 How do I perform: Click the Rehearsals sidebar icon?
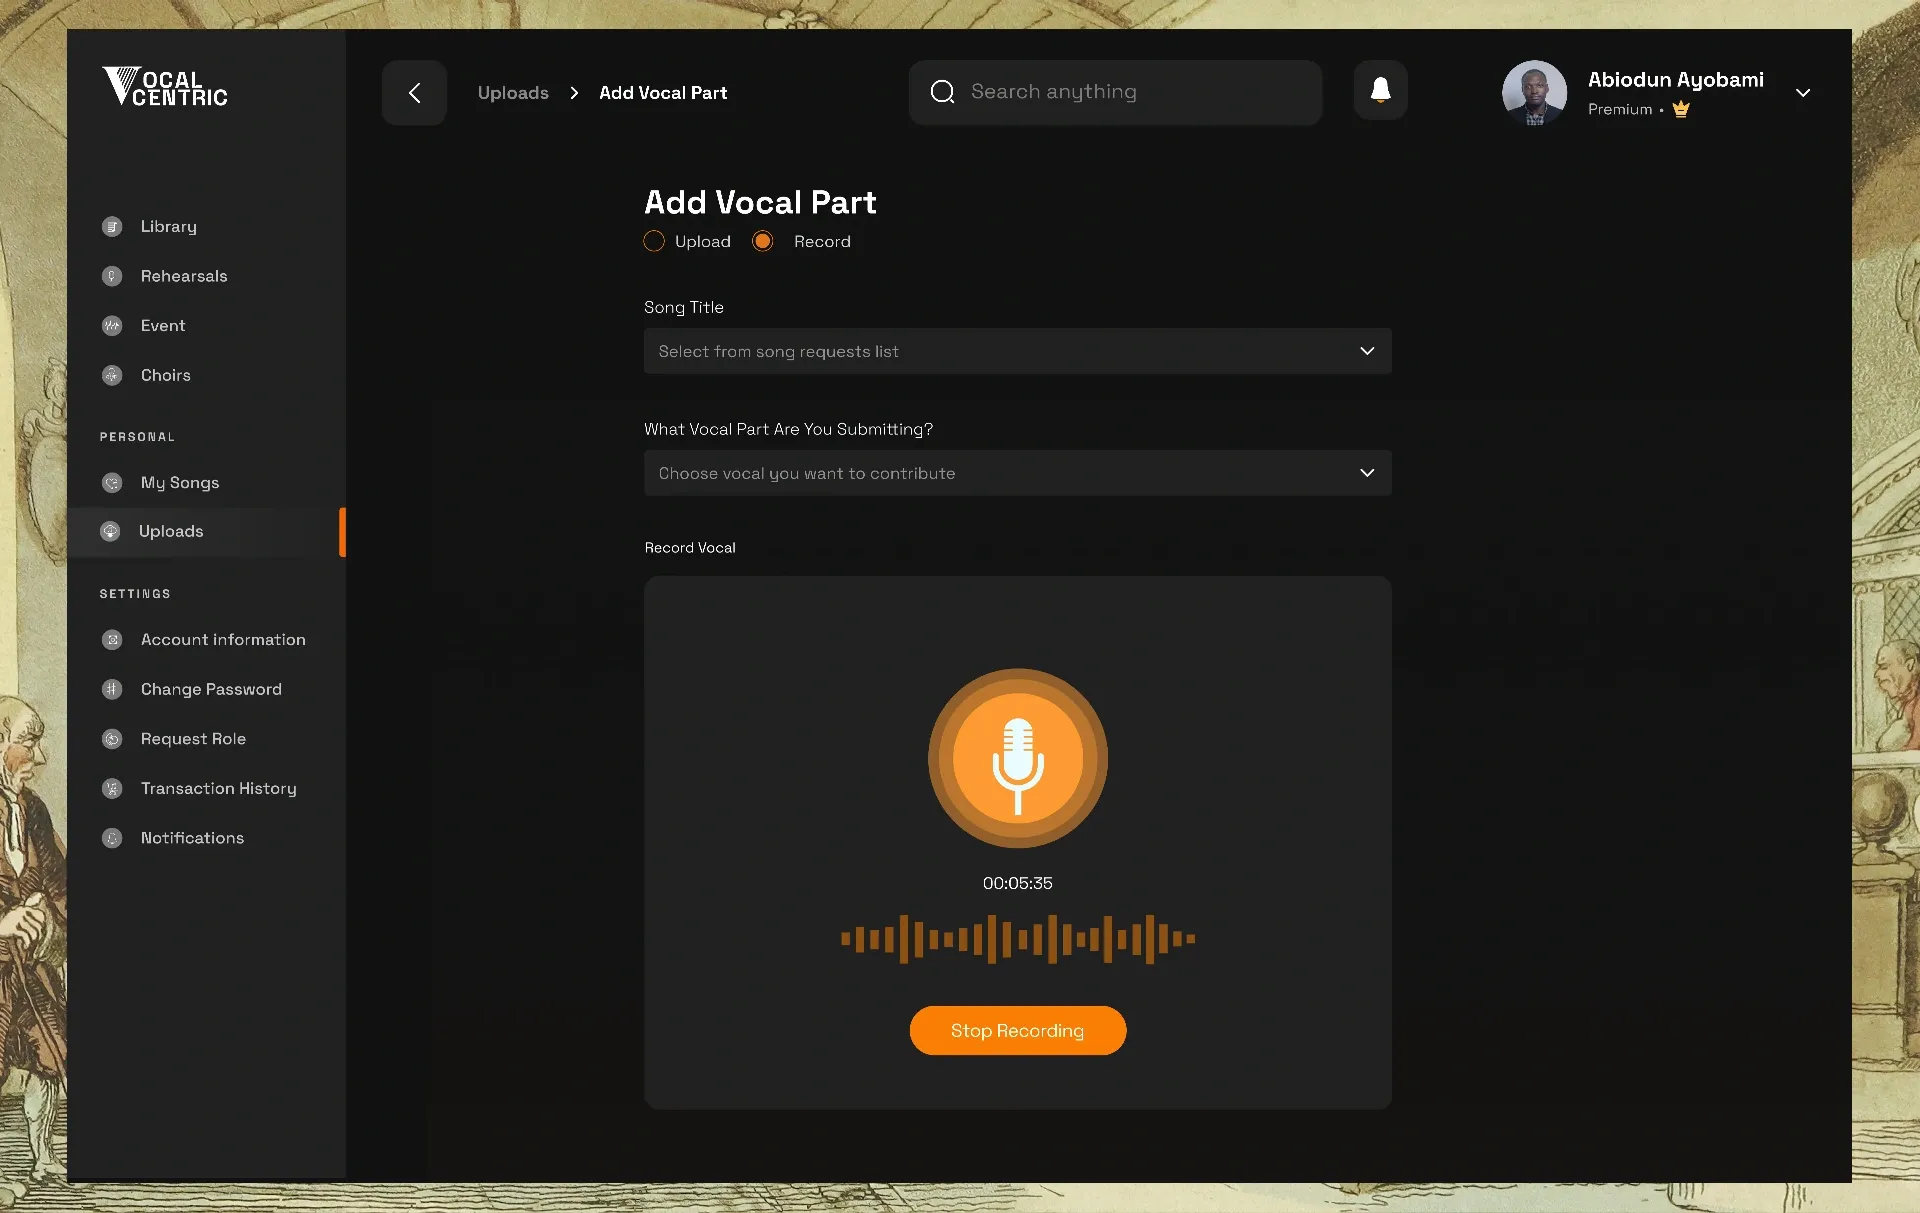[112, 276]
